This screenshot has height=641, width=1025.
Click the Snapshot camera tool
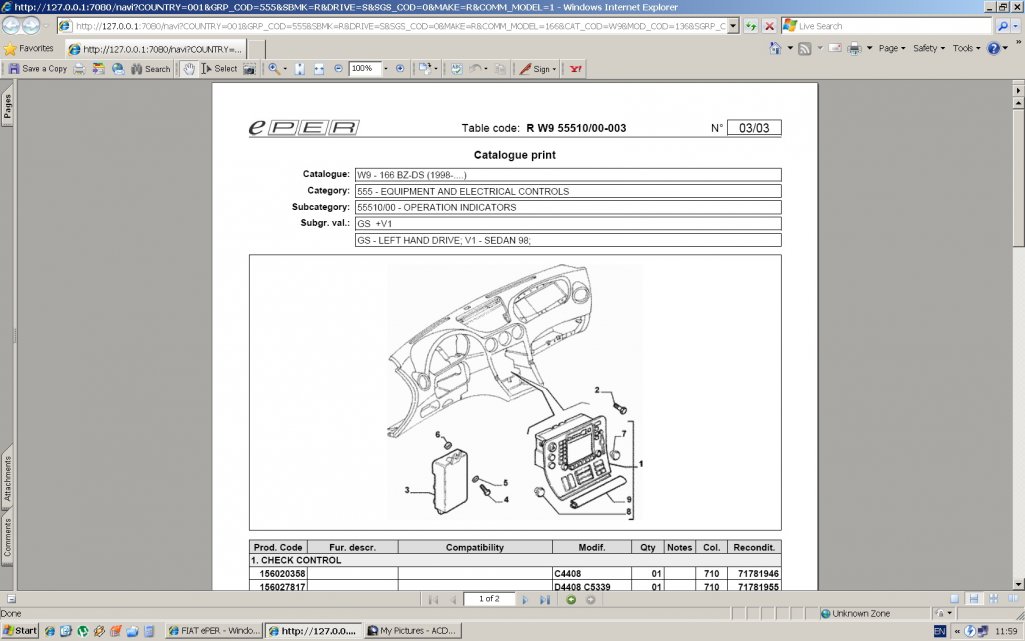[x=249, y=69]
